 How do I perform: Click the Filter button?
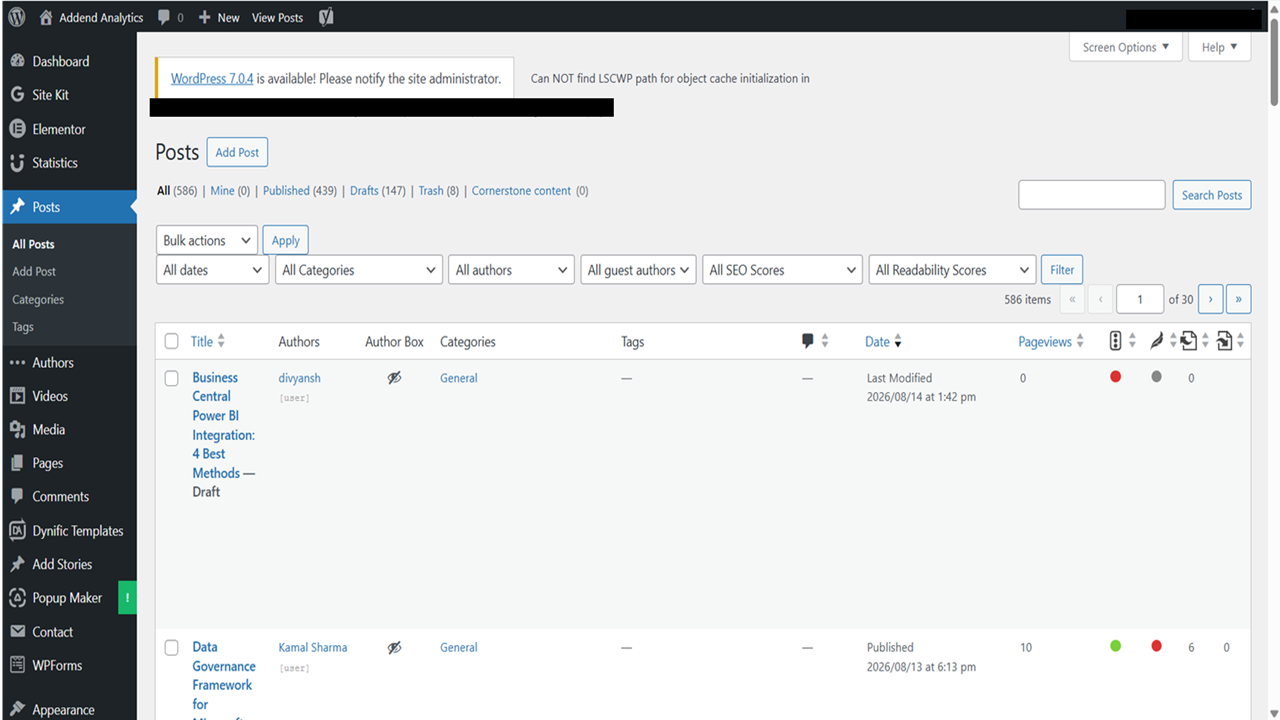[1062, 270]
